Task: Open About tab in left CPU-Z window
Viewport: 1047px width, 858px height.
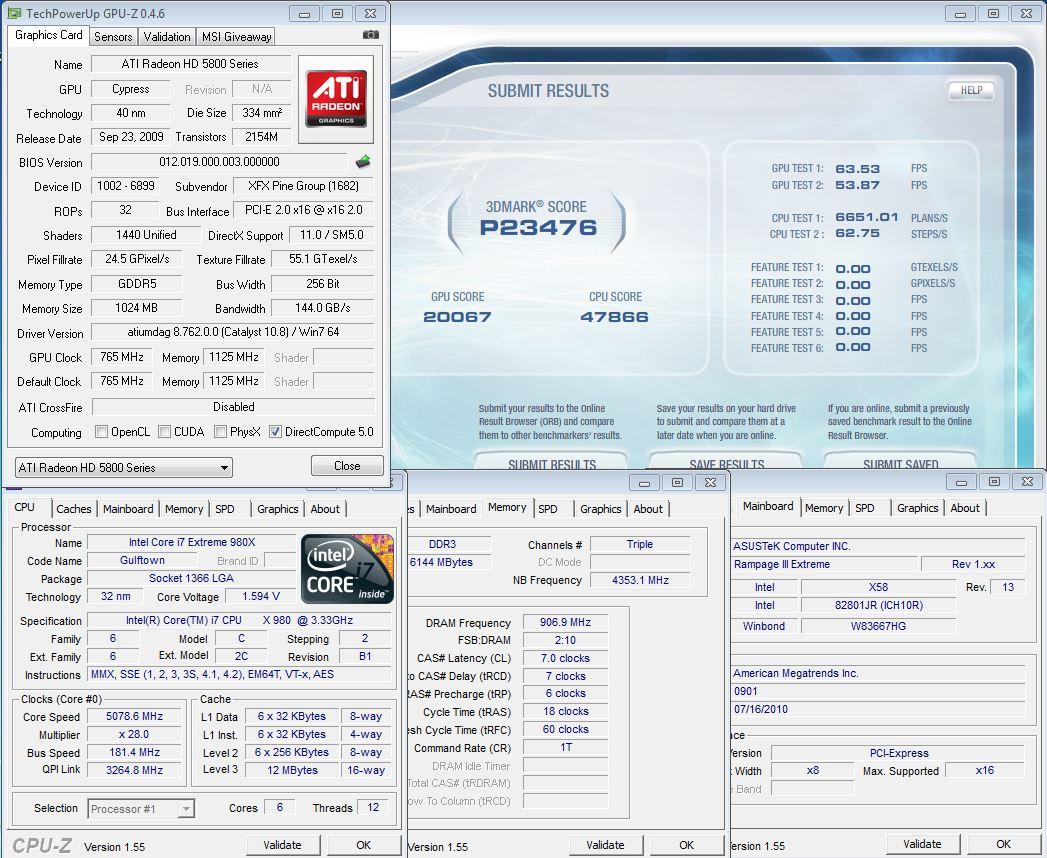Action: (x=325, y=509)
